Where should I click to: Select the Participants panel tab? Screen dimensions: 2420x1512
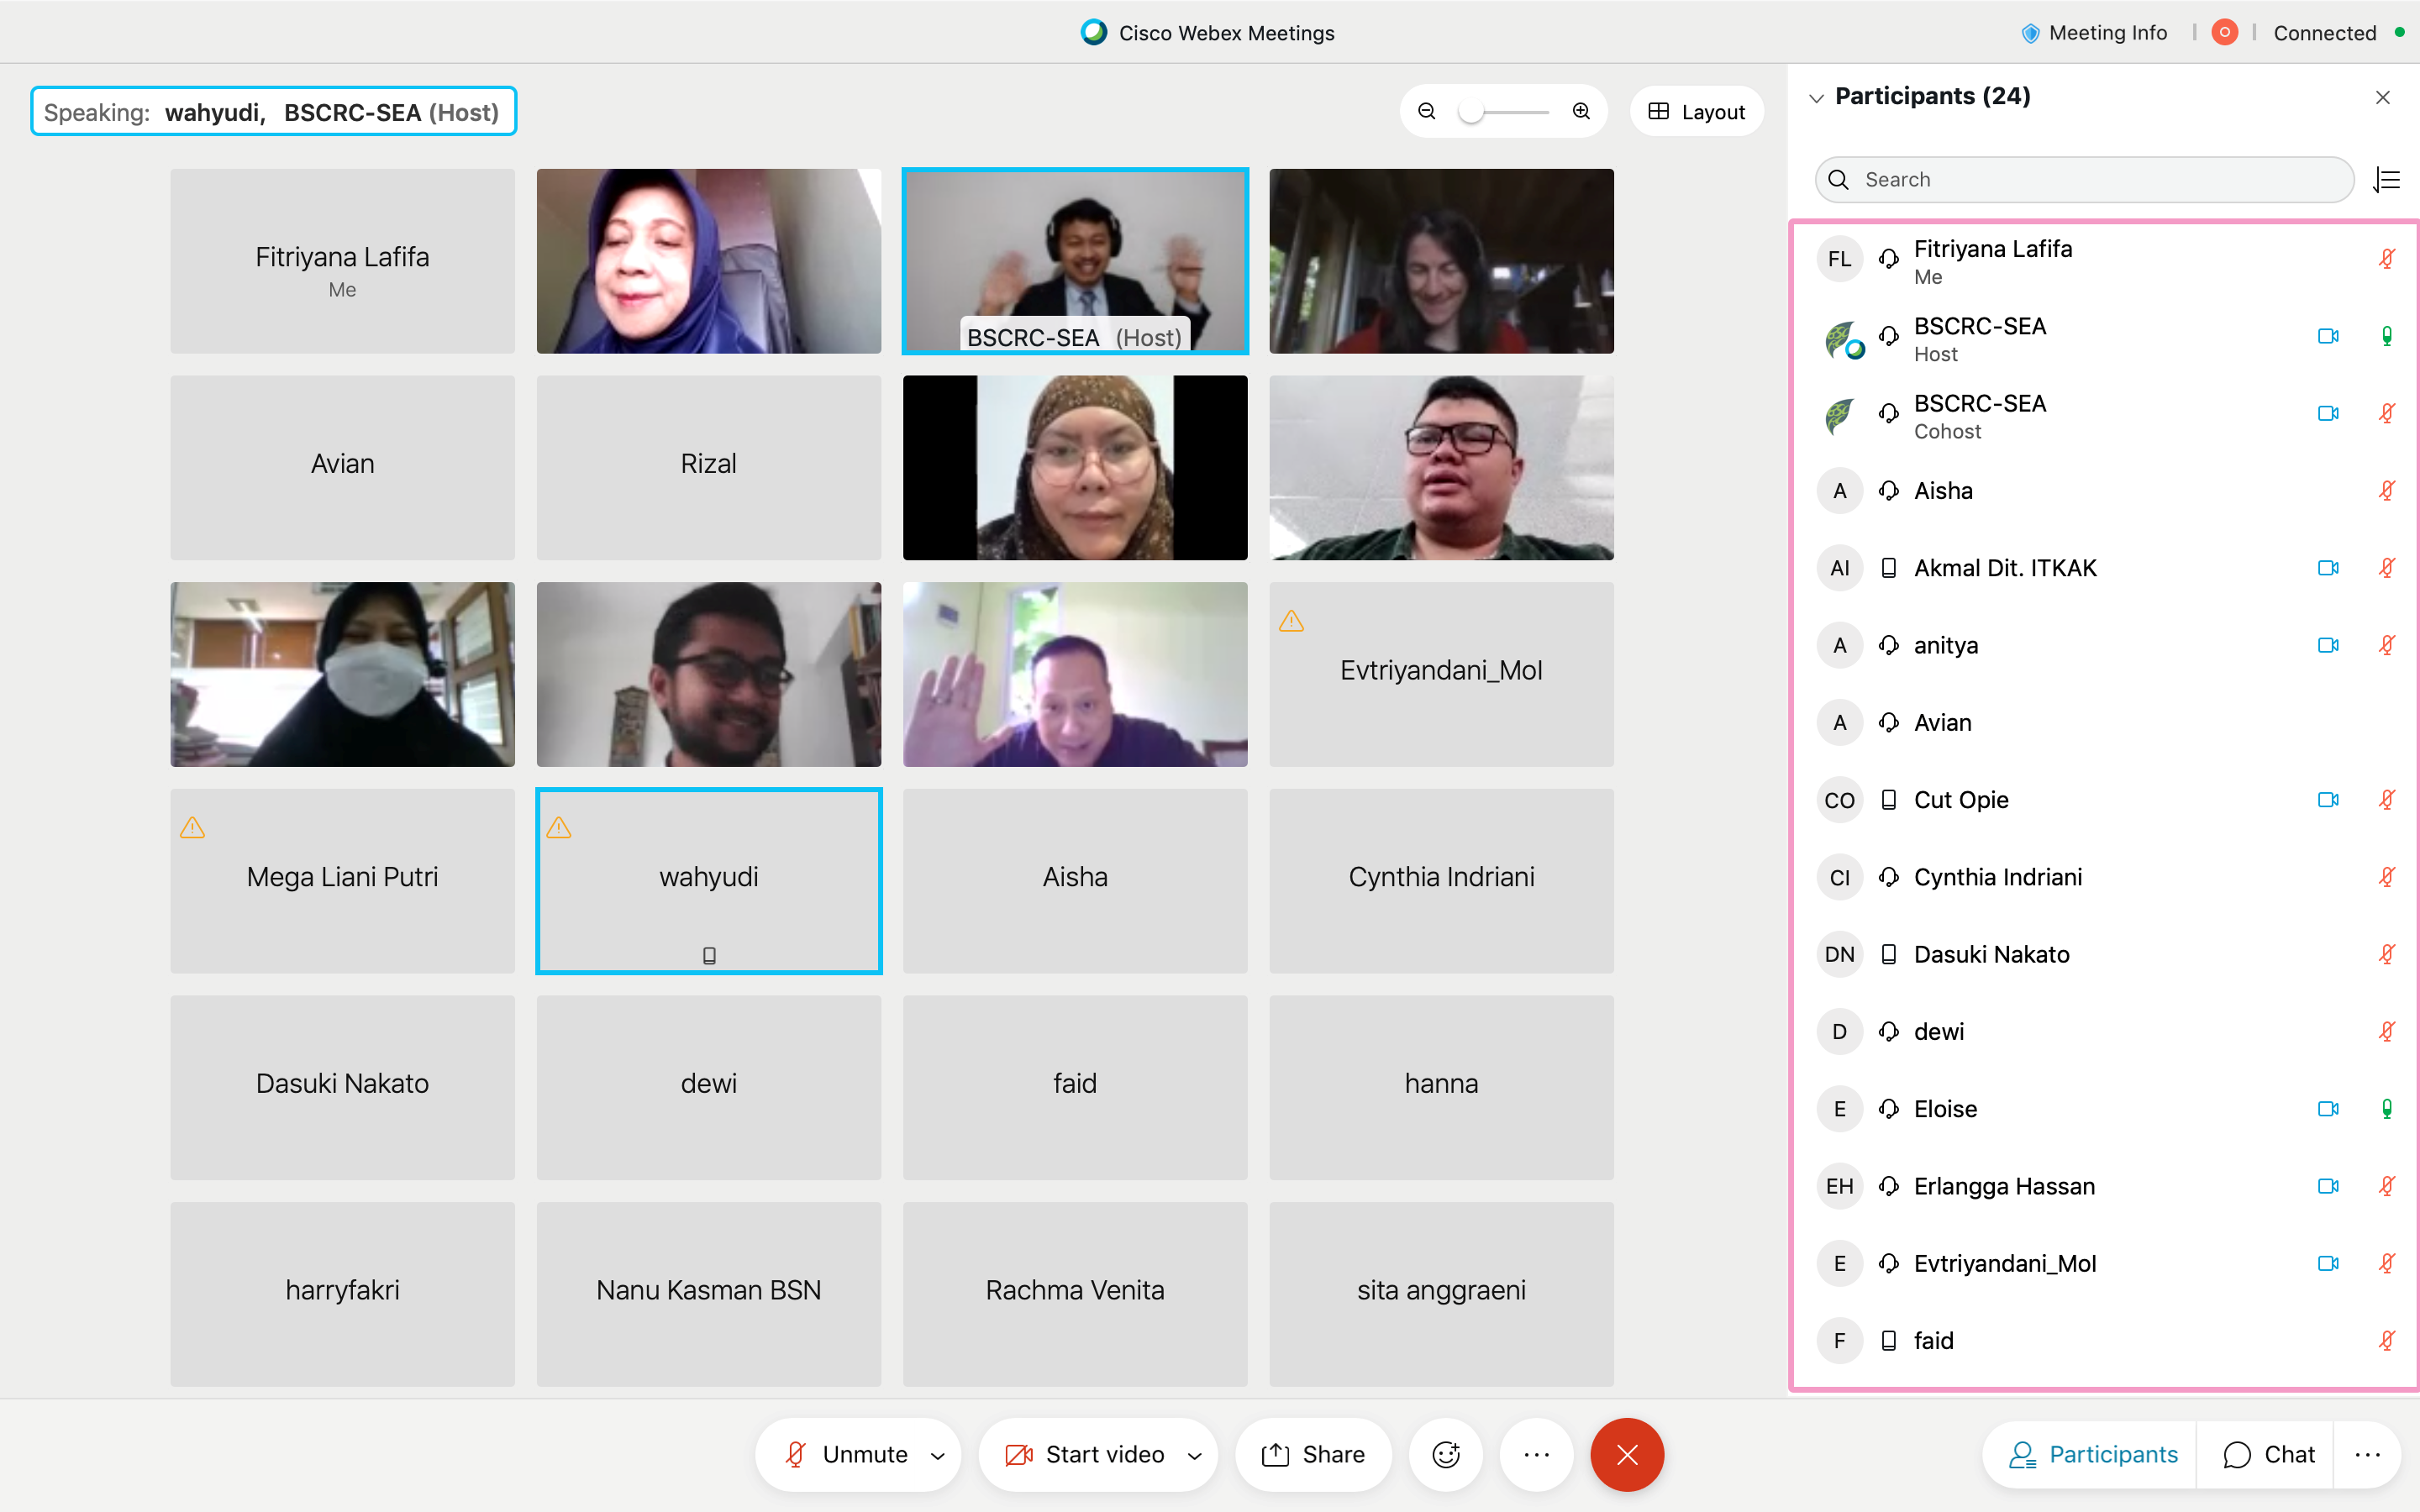(2092, 1454)
